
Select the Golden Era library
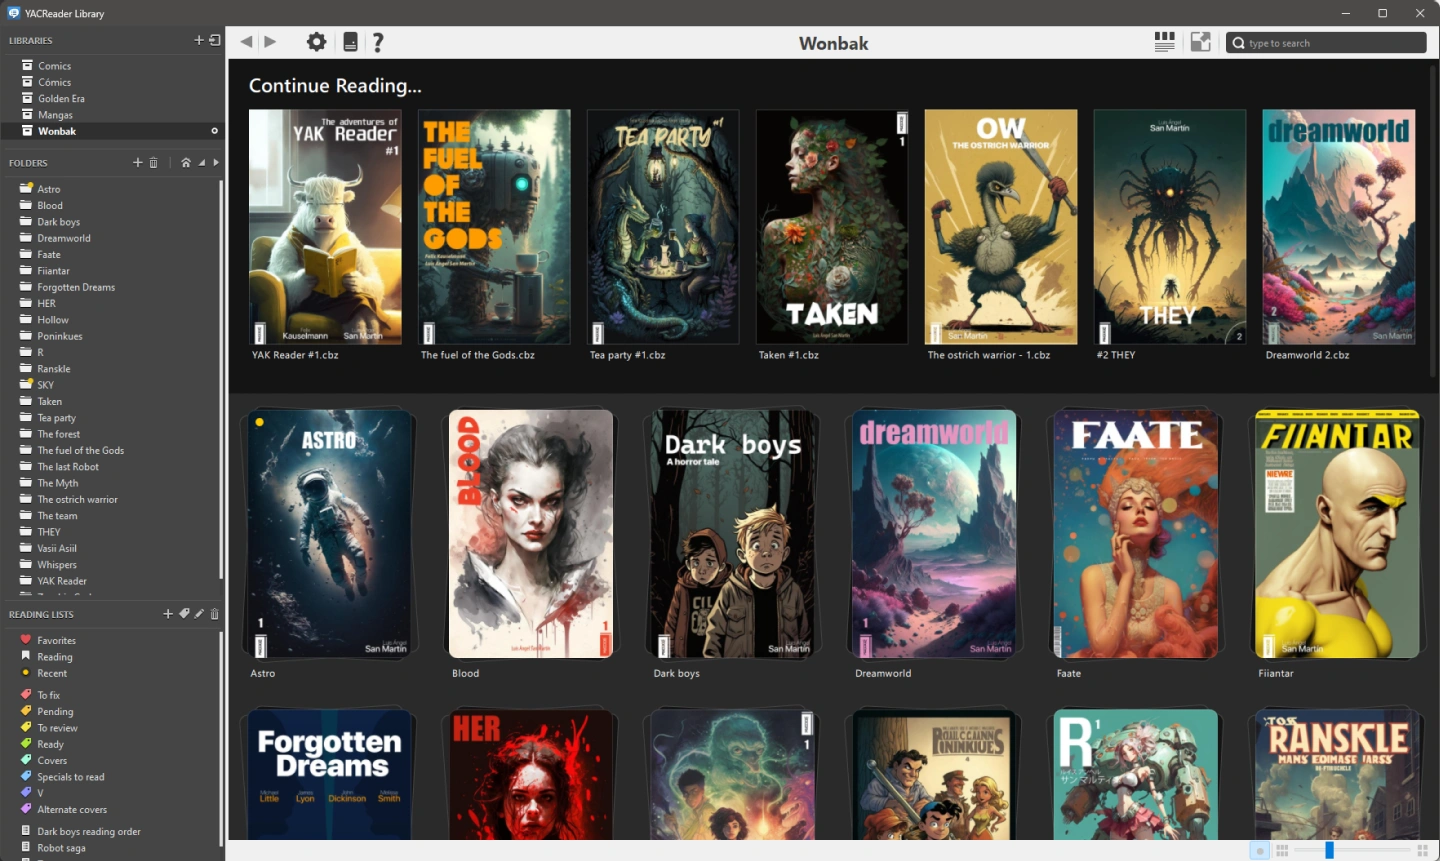pos(61,98)
